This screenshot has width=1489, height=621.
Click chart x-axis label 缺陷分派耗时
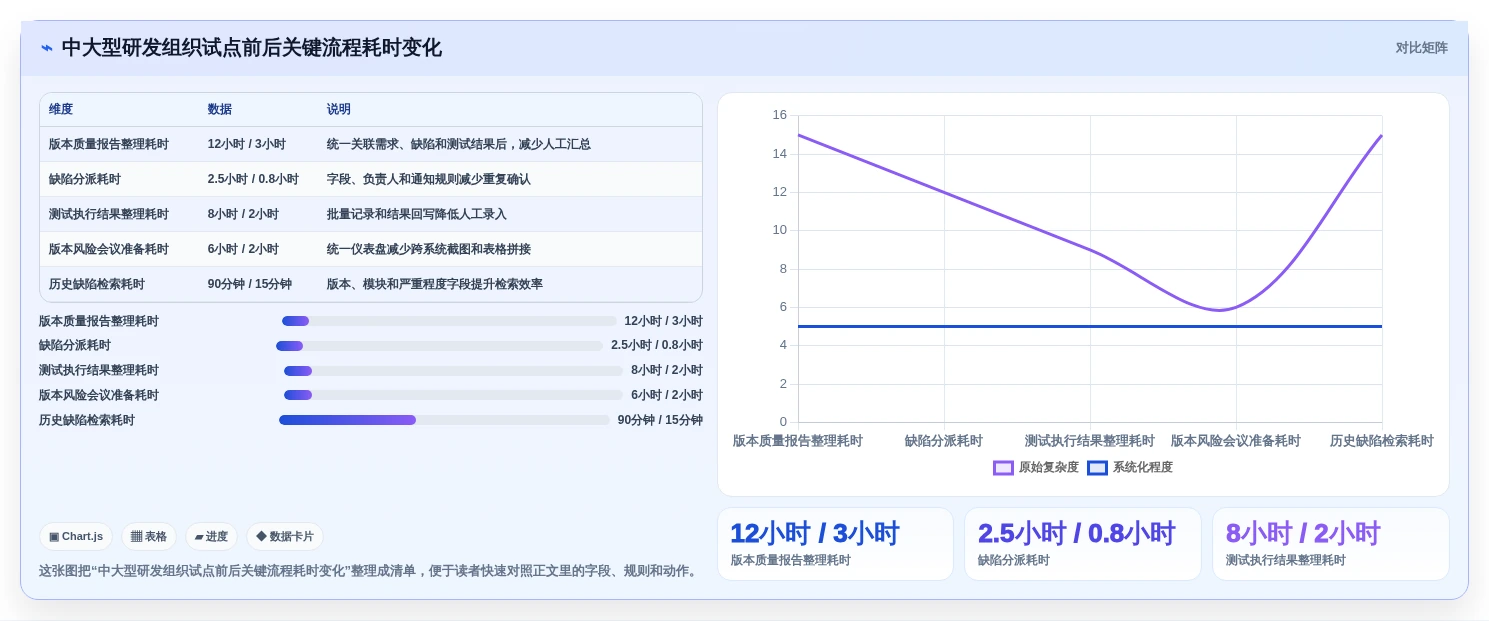coord(944,441)
